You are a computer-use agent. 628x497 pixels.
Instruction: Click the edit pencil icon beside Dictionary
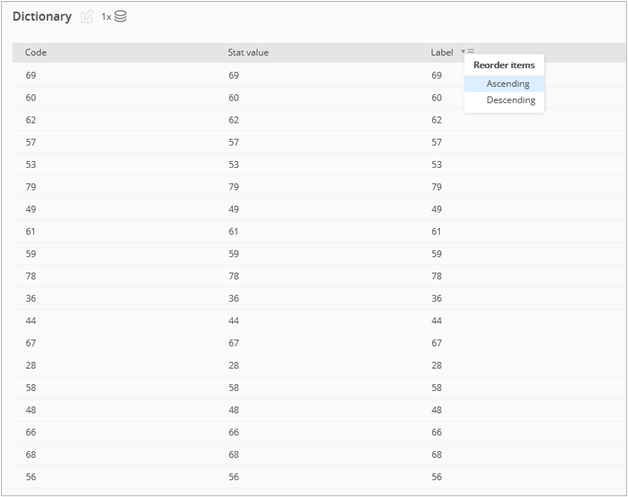[x=87, y=16]
